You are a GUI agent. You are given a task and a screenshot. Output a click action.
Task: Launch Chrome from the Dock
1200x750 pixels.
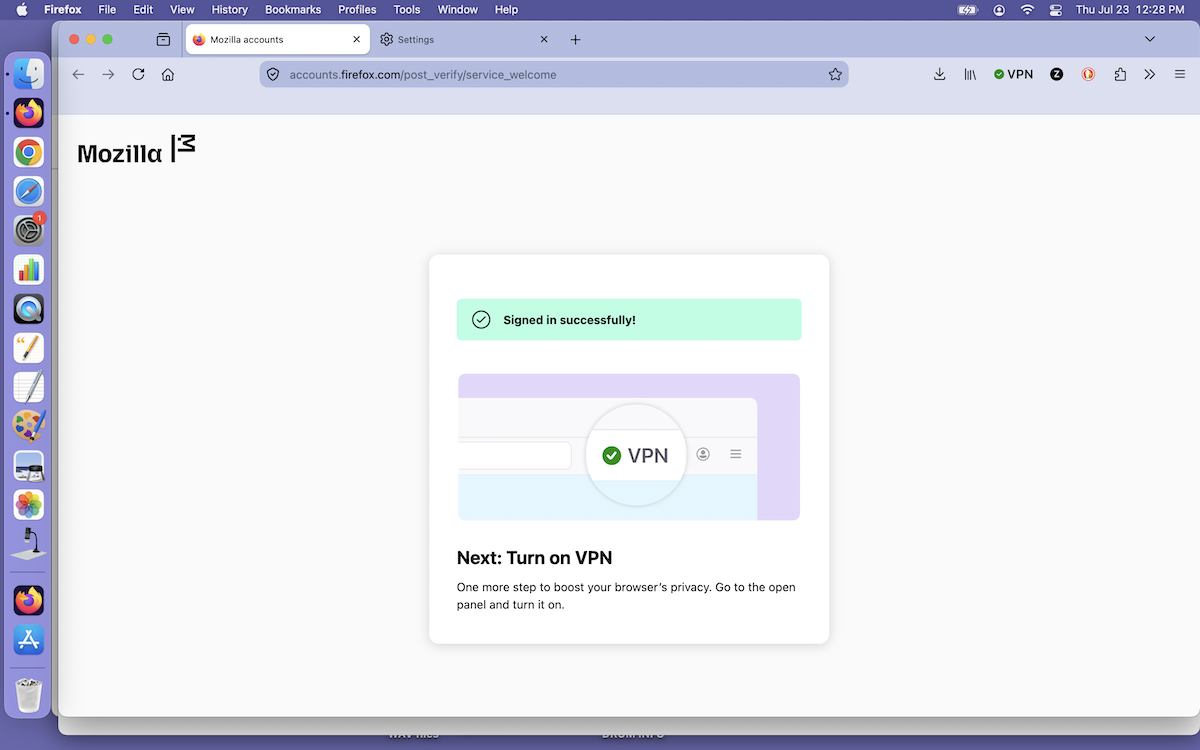pyautogui.click(x=29, y=152)
